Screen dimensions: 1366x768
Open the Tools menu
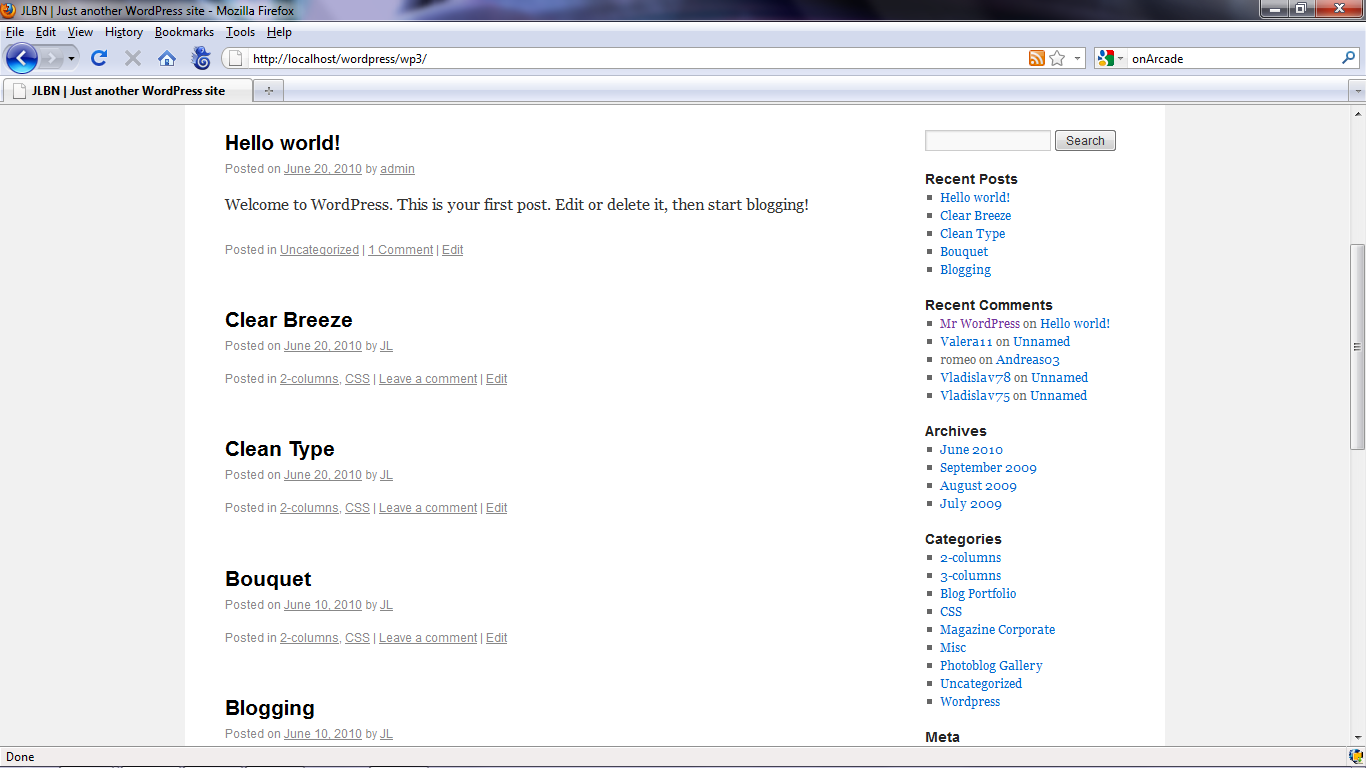point(240,32)
